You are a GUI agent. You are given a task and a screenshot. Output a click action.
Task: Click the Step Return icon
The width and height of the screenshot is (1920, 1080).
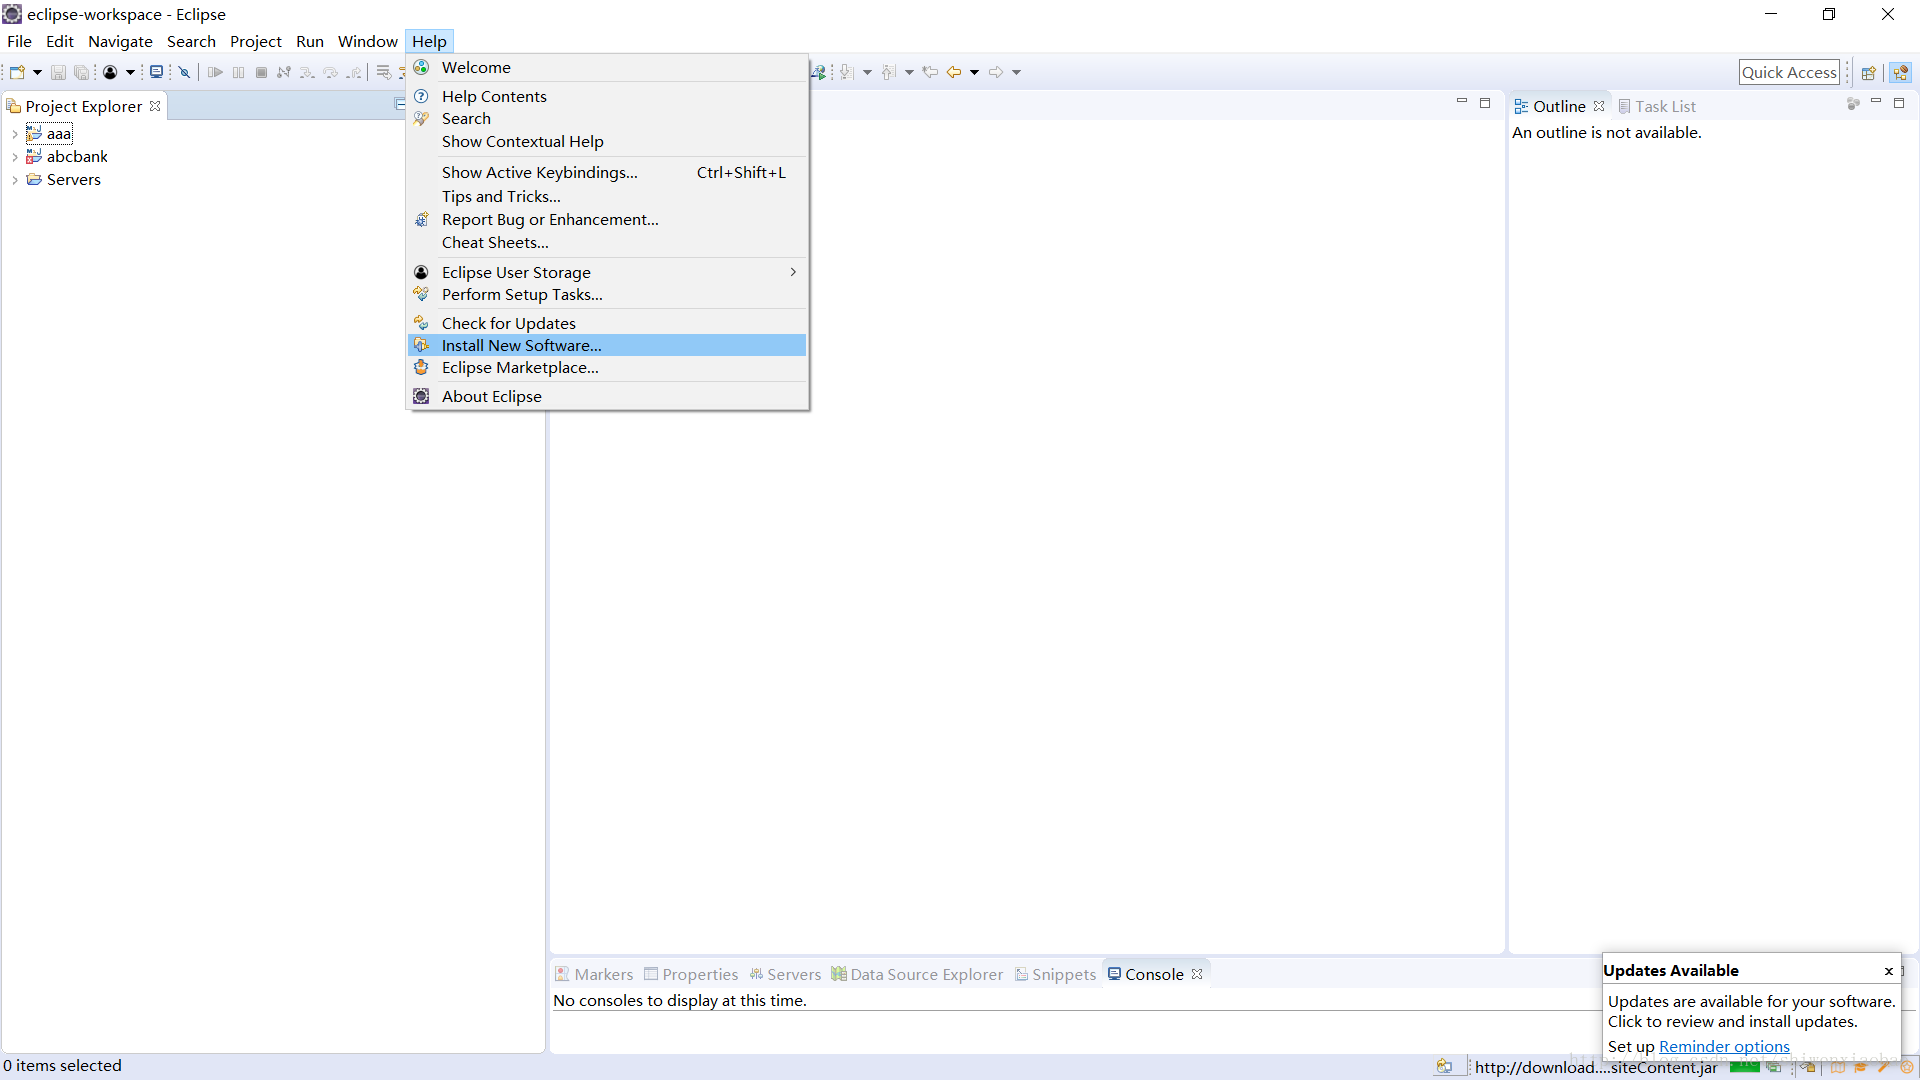[354, 72]
